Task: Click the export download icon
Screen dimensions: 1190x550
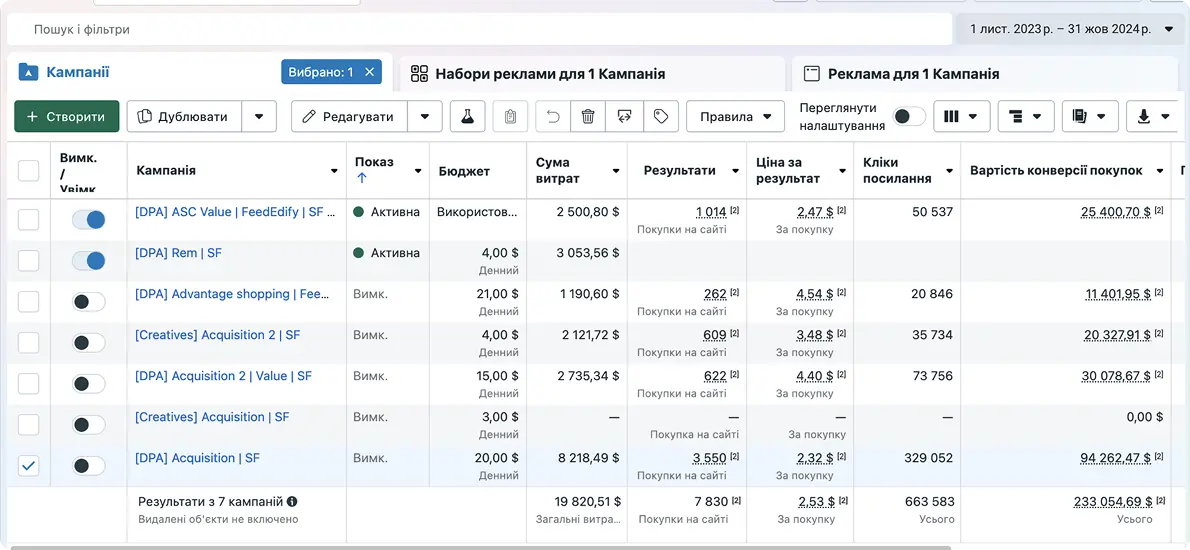Action: (x=1152, y=117)
